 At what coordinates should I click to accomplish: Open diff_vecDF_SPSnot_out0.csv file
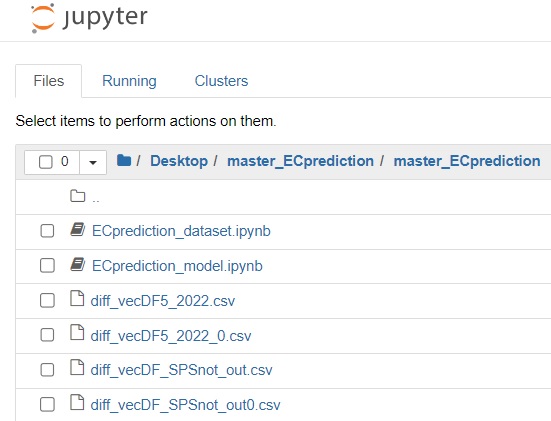coord(186,405)
